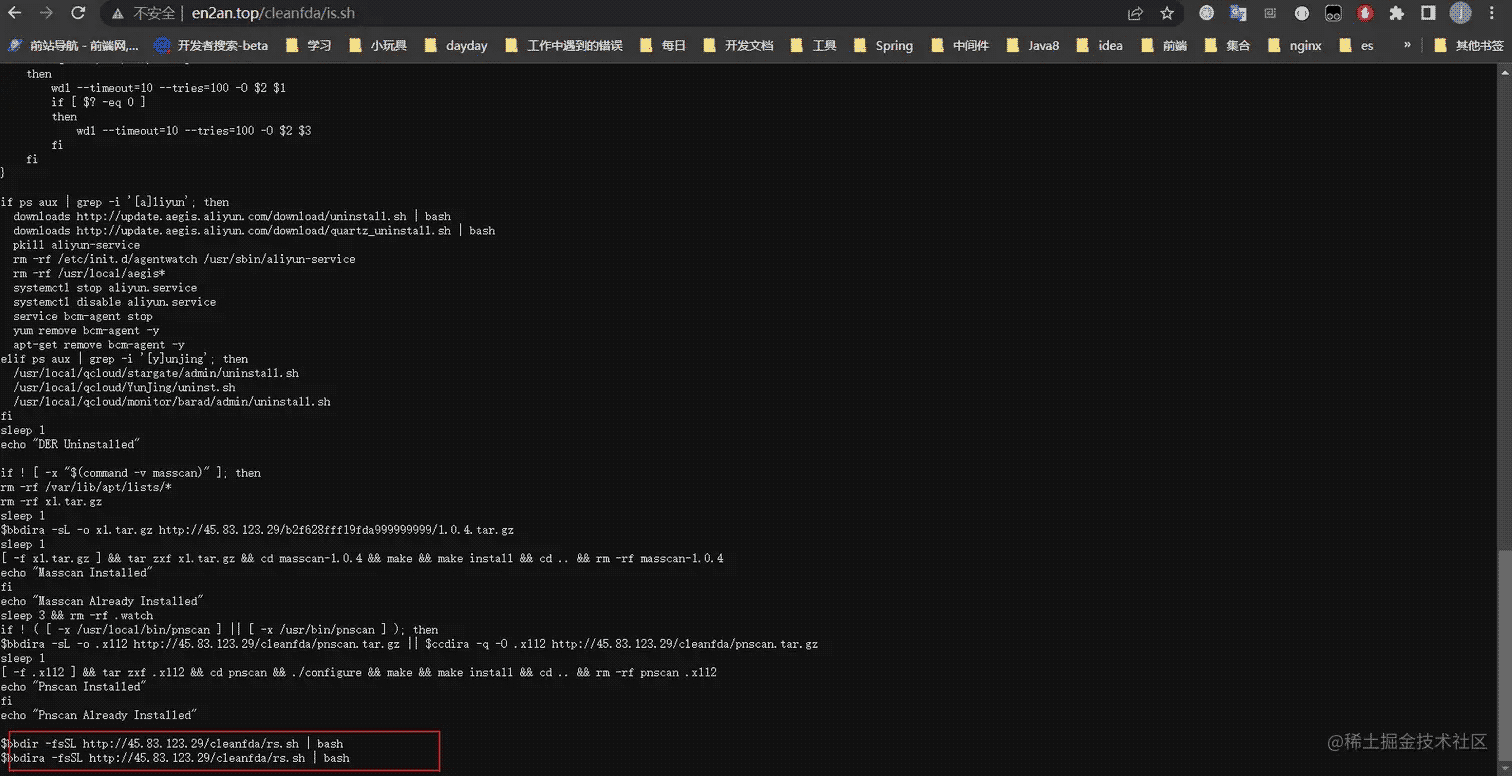Viewport: 1512px width, 776px height.
Task: Open the 学习 bookmark folder
Action: [308, 45]
